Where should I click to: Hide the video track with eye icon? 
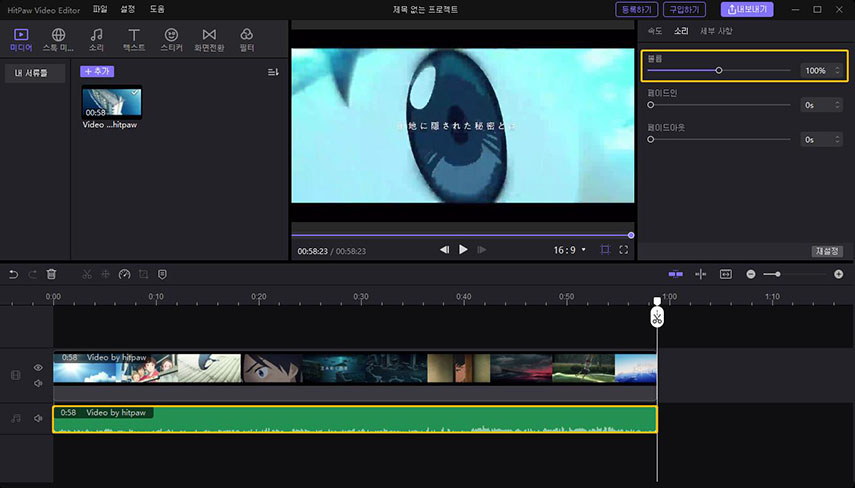pyautogui.click(x=38, y=367)
